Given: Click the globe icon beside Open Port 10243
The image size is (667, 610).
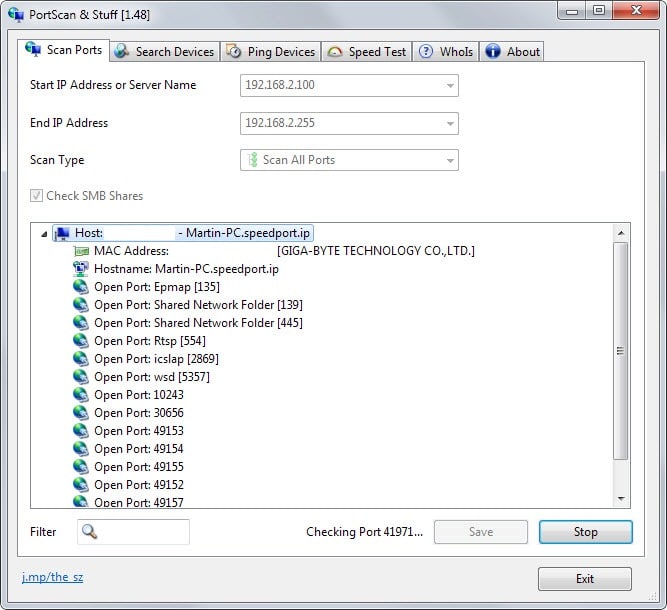Looking at the screenshot, I should click(81, 395).
